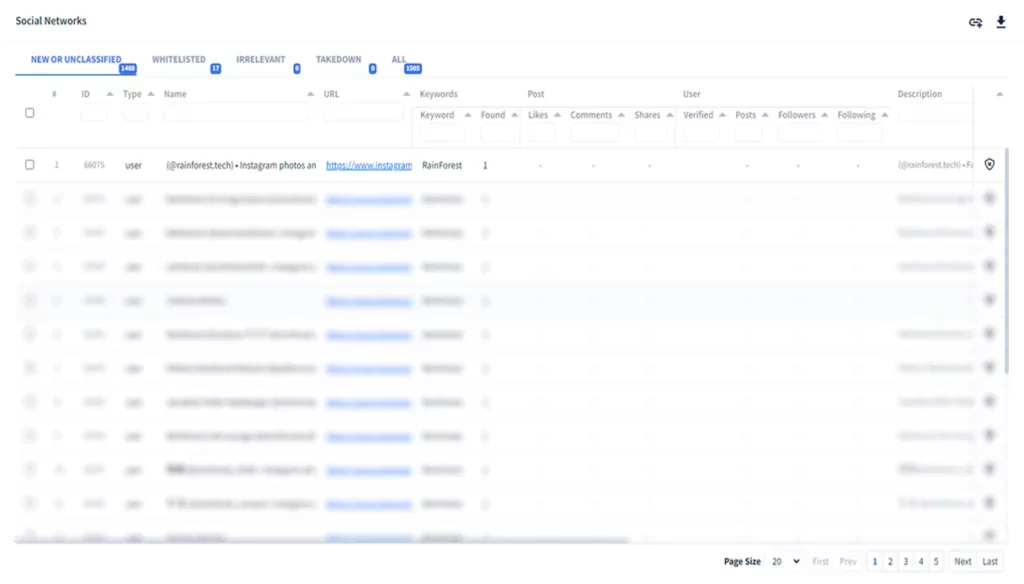Sort by Keyword column arrow

click(468, 115)
